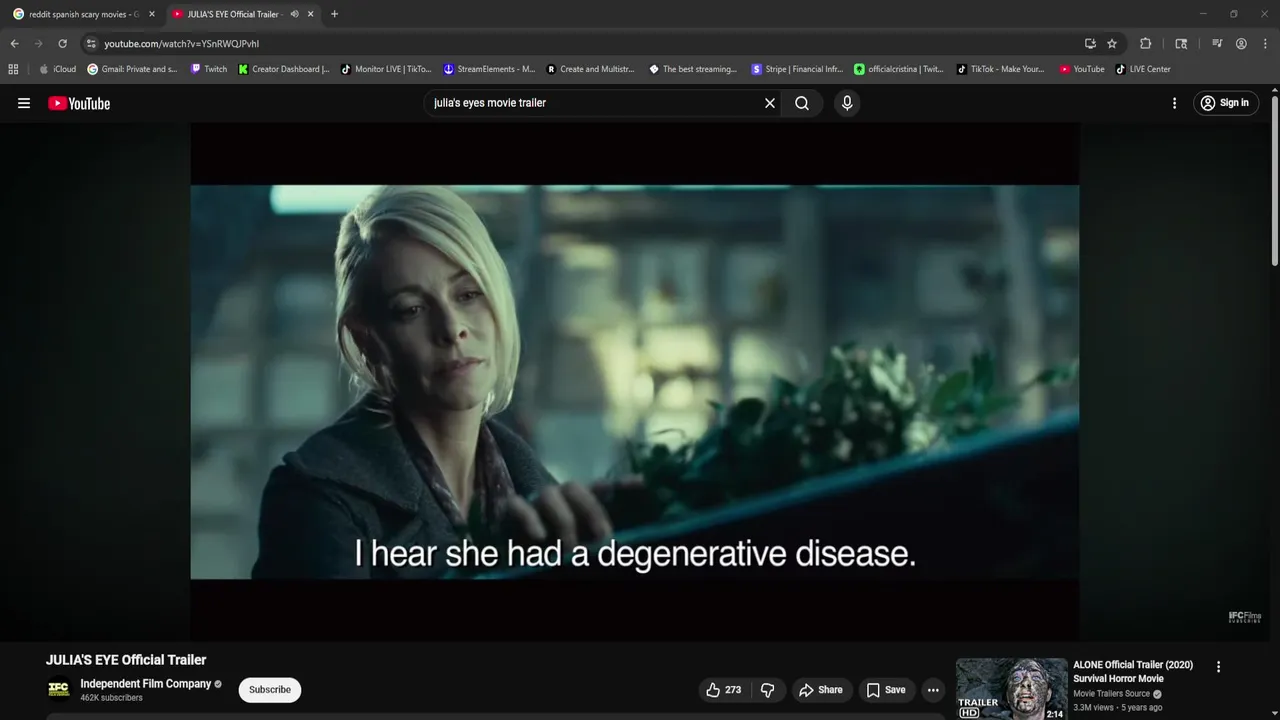
Task: Go to the YouTube home logo
Action: [79, 103]
